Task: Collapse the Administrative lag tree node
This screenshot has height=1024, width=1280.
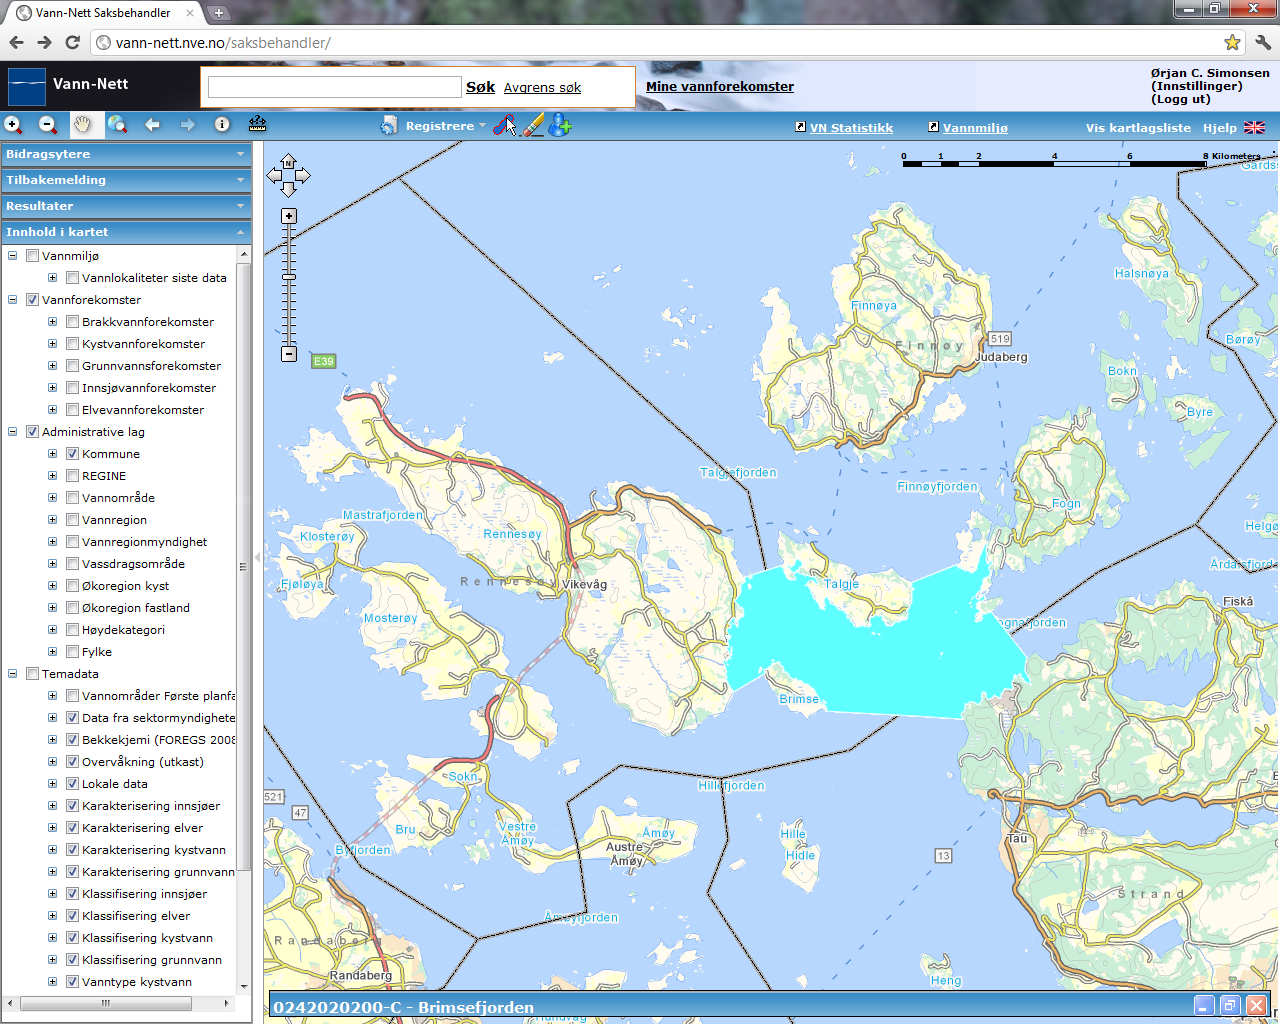Action: [13, 432]
